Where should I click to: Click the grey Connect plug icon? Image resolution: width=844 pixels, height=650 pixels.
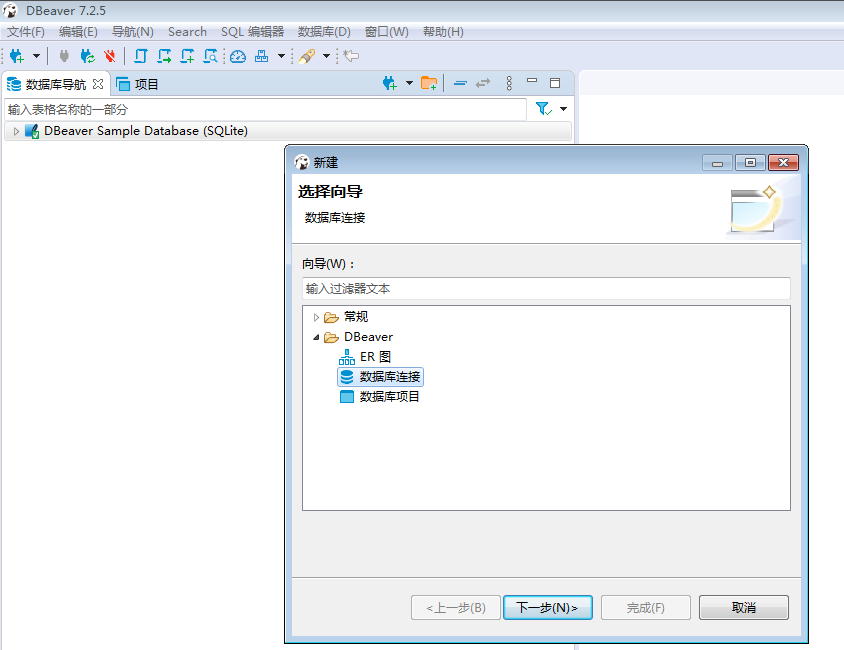64,56
